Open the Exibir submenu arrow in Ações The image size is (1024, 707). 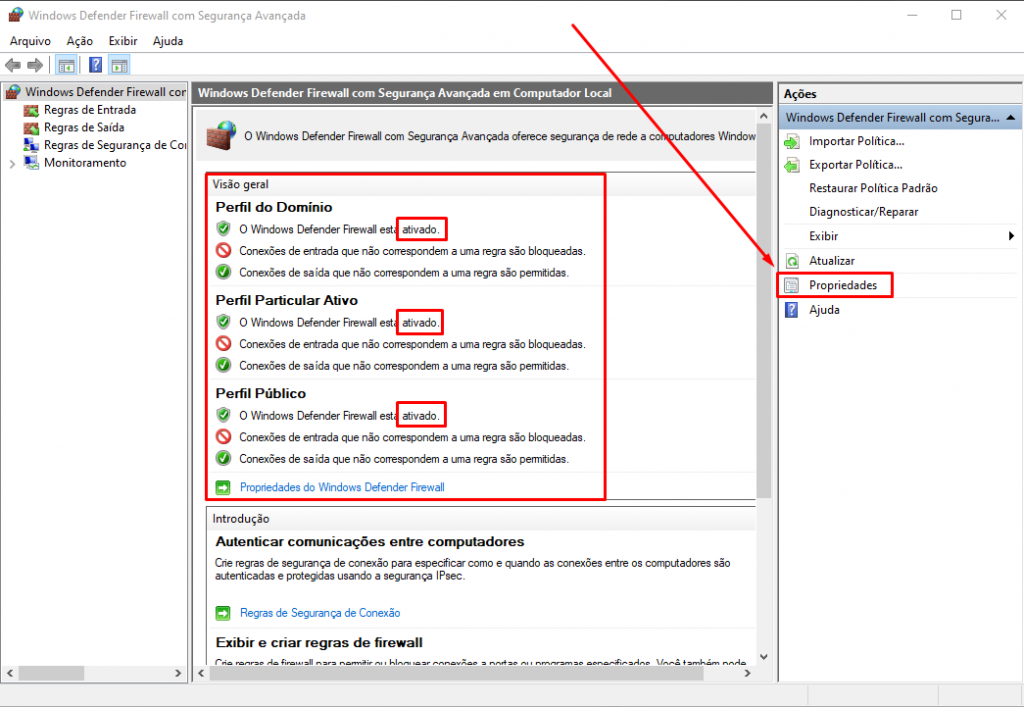[1011, 236]
